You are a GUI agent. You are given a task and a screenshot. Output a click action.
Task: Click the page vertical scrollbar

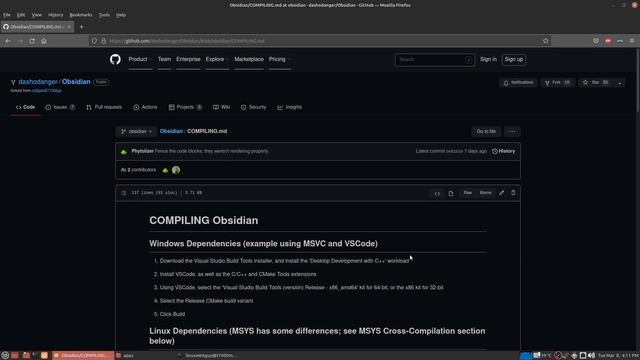click(638, 80)
